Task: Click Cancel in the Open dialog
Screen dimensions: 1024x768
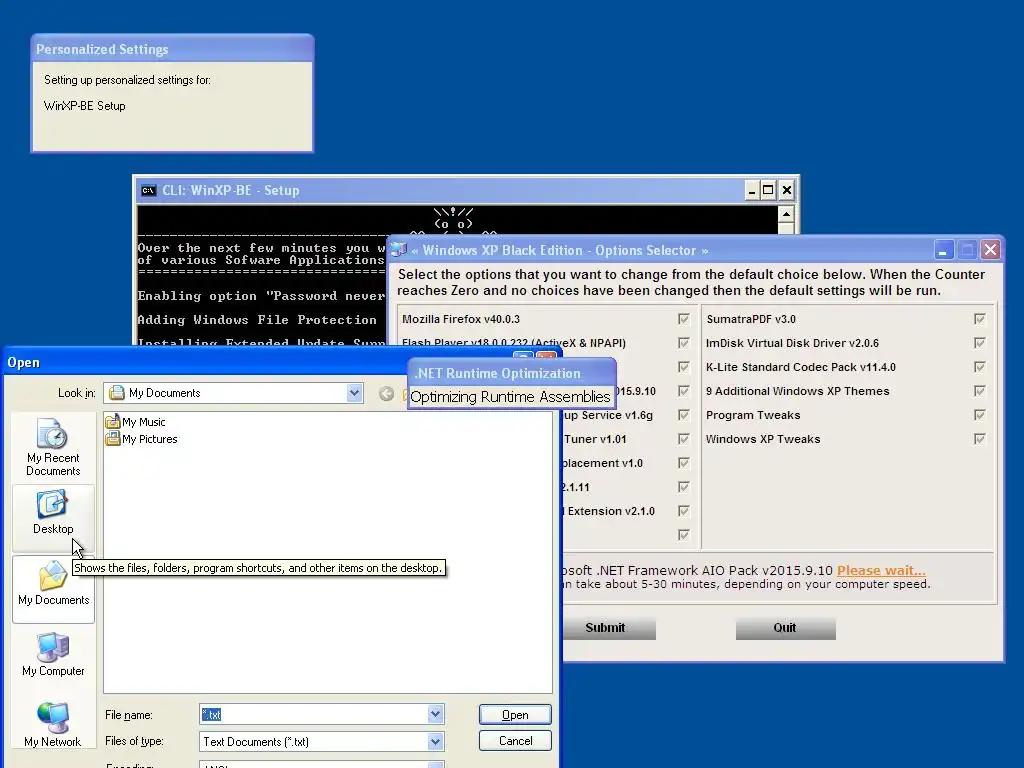Action: [515, 741]
